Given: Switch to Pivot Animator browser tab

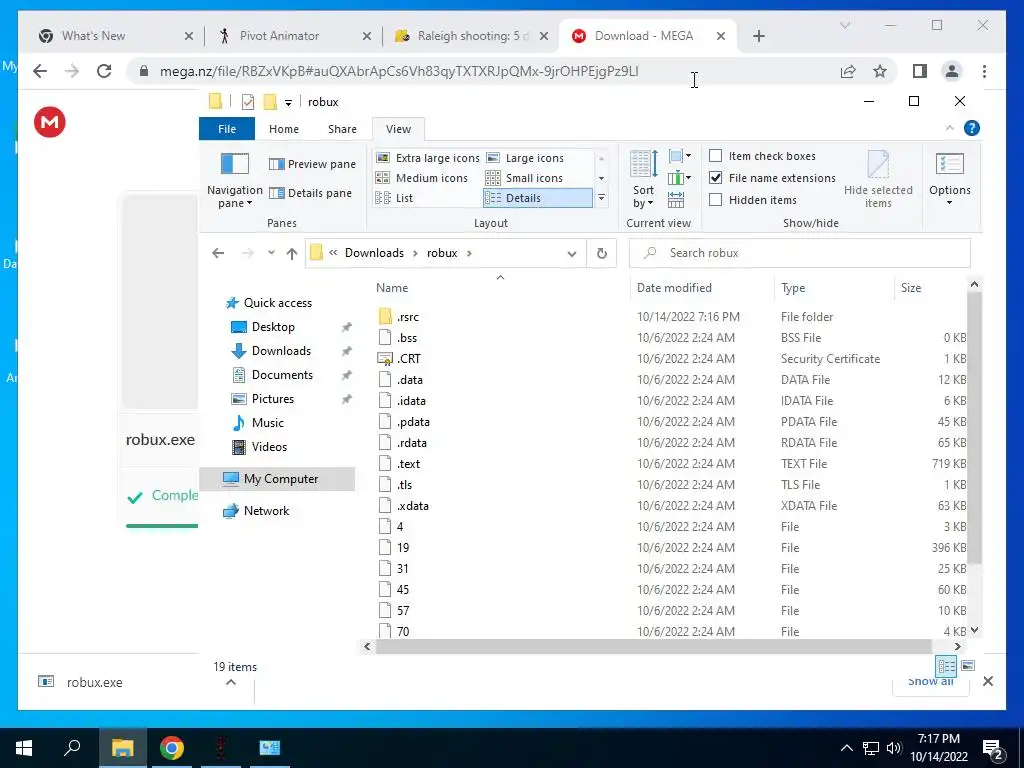Looking at the screenshot, I should [x=295, y=36].
